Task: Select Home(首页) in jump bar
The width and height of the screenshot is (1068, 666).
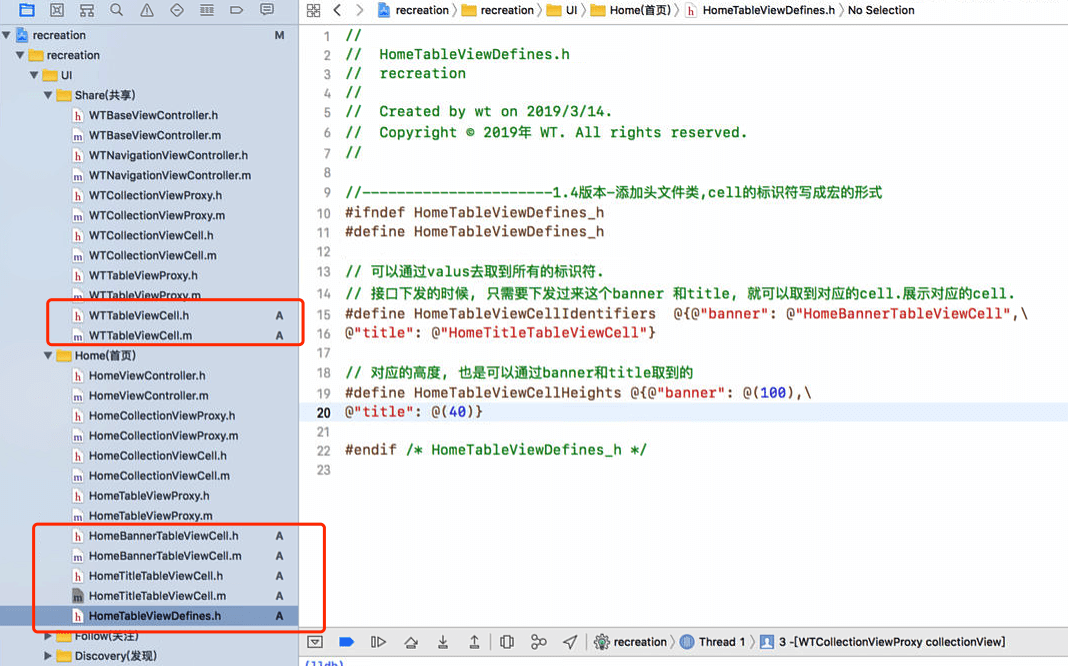Action: (x=631, y=10)
